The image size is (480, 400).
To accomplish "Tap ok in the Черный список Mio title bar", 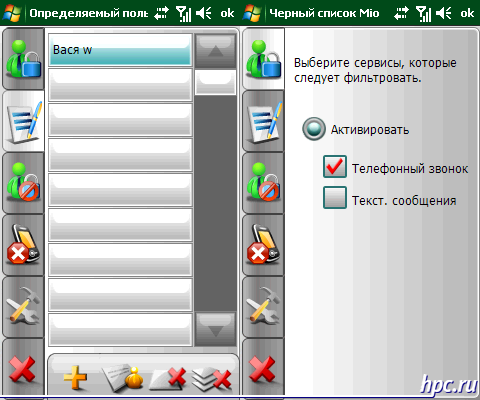I will click(x=467, y=13).
